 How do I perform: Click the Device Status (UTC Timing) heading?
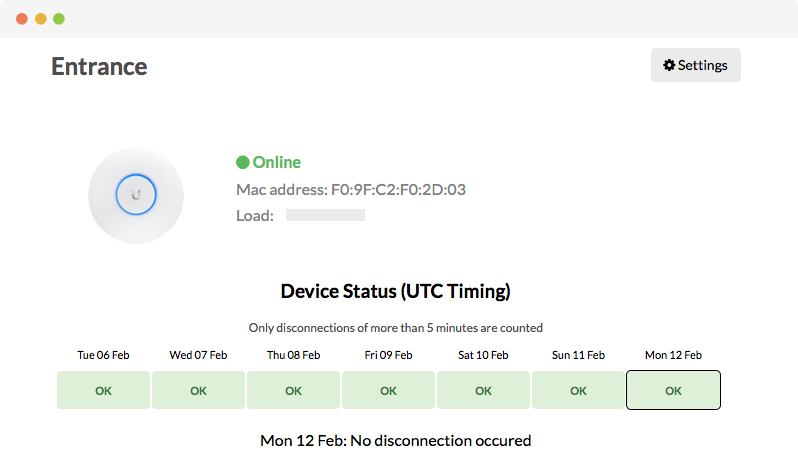(395, 291)
